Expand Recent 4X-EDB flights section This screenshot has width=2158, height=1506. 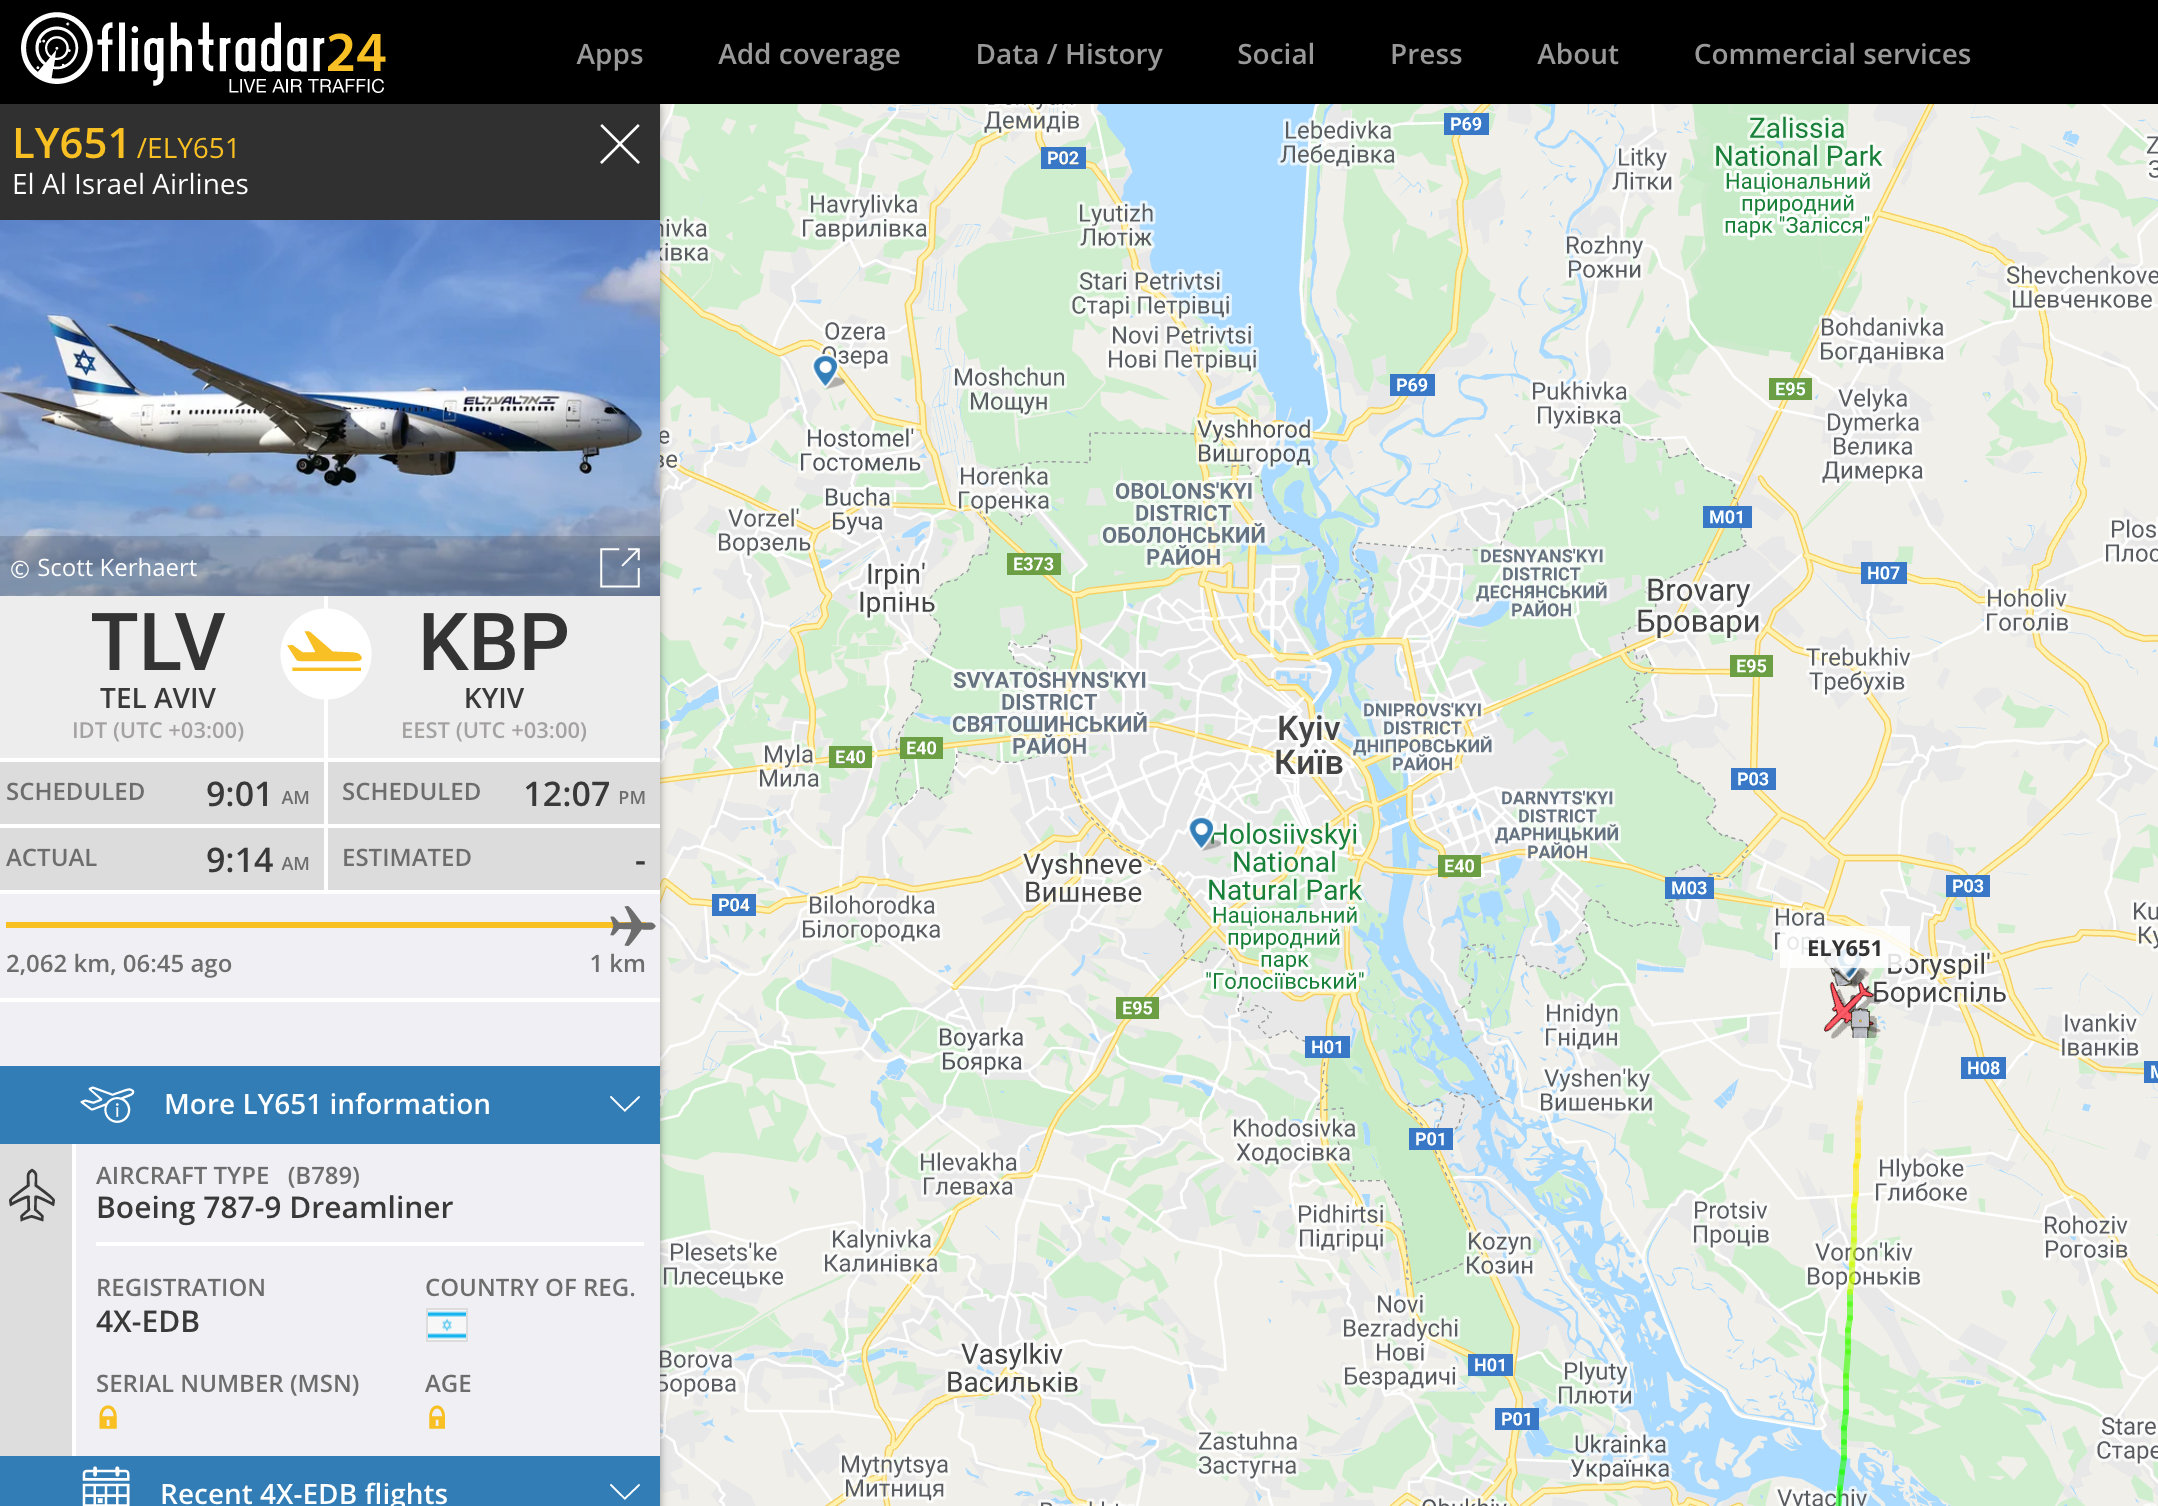[330, 1482]
